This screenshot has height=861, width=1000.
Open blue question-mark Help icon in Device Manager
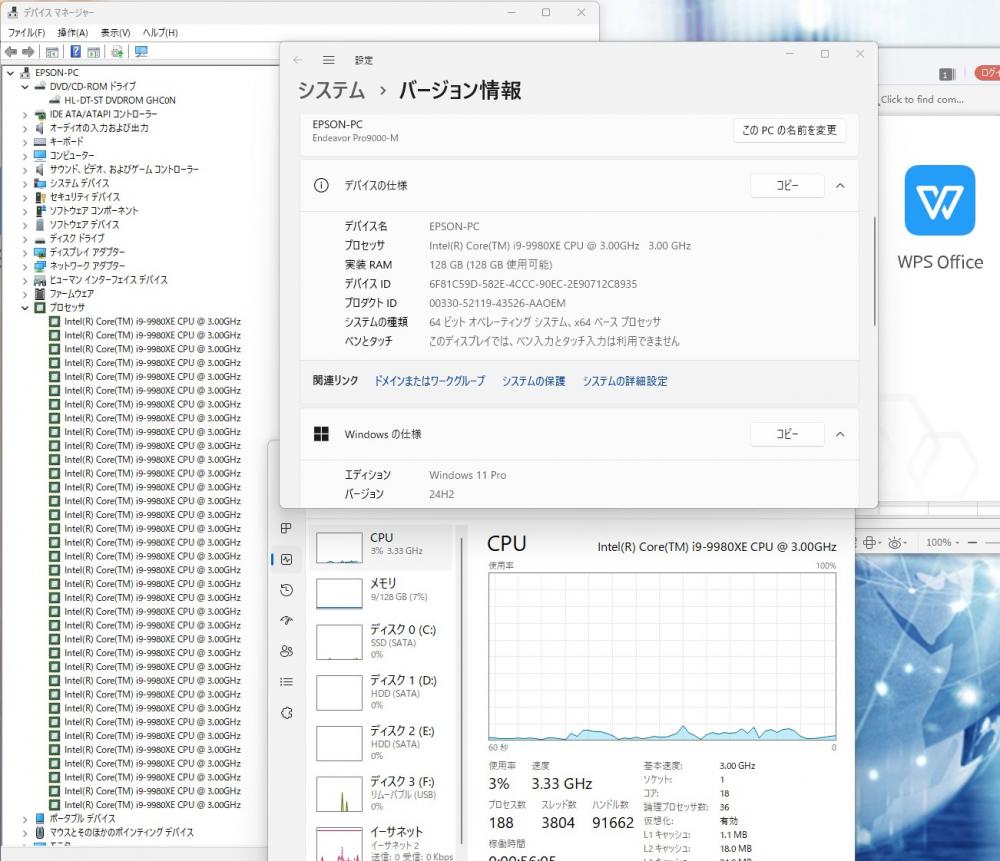75,52
